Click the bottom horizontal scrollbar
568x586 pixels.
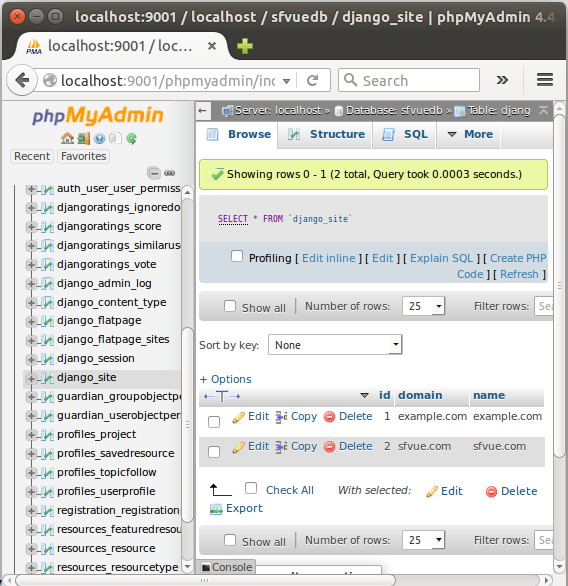pyautogui.click(x=206, y=580)
